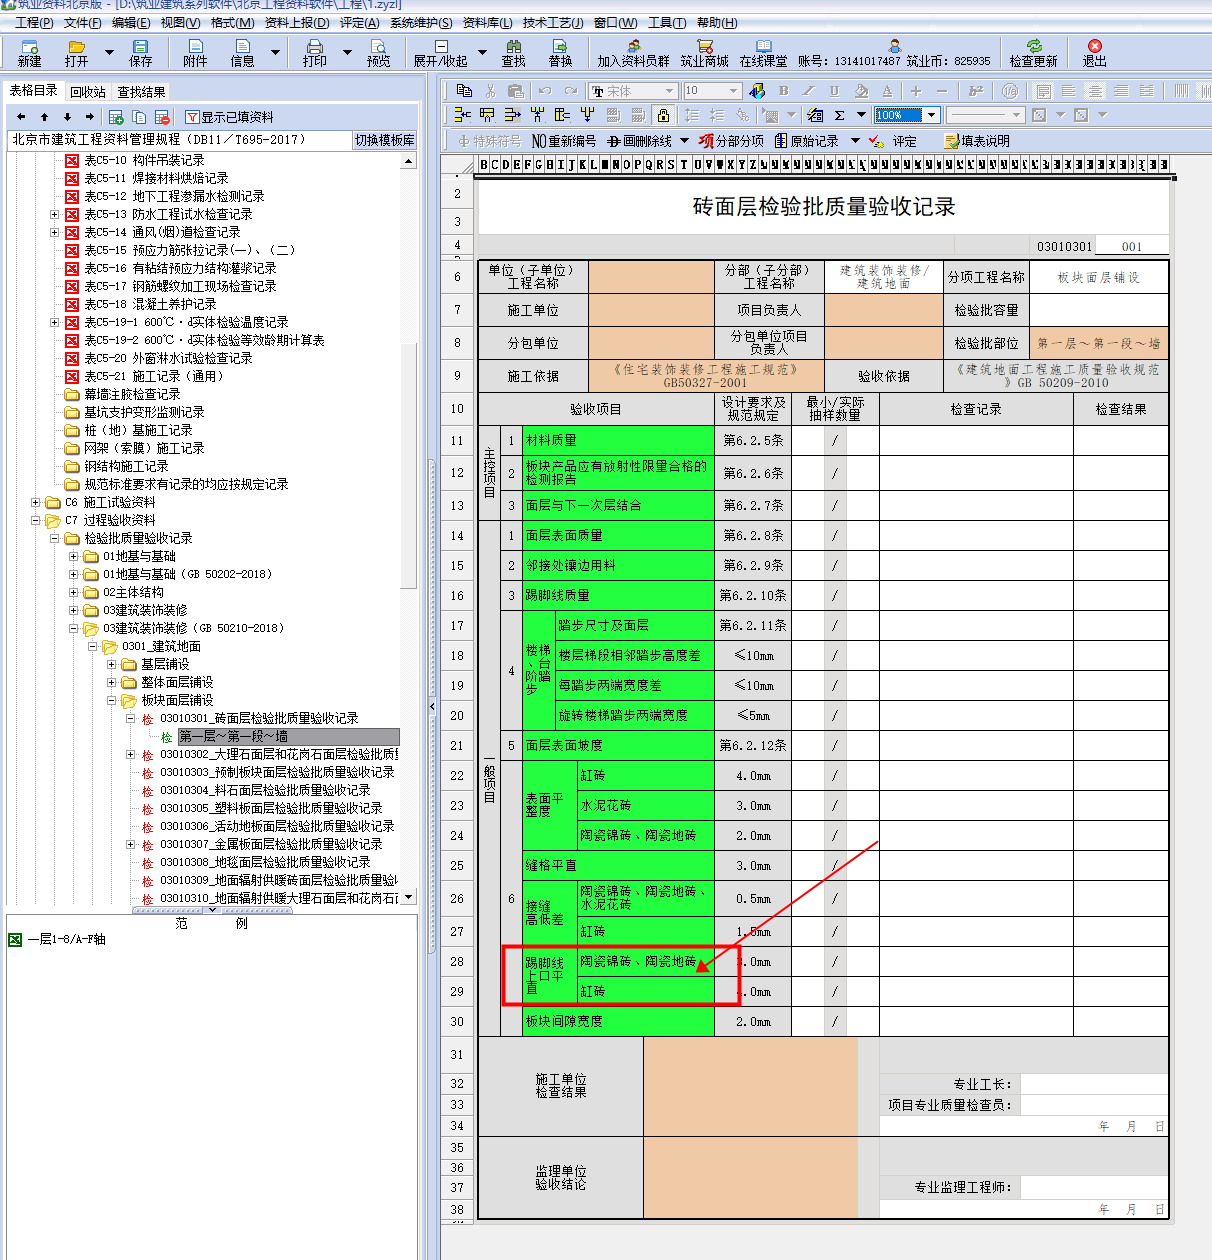The image size is (1212, 1260).
Task: Click the copy icon in editor toolbar
Action: point(463,90)
